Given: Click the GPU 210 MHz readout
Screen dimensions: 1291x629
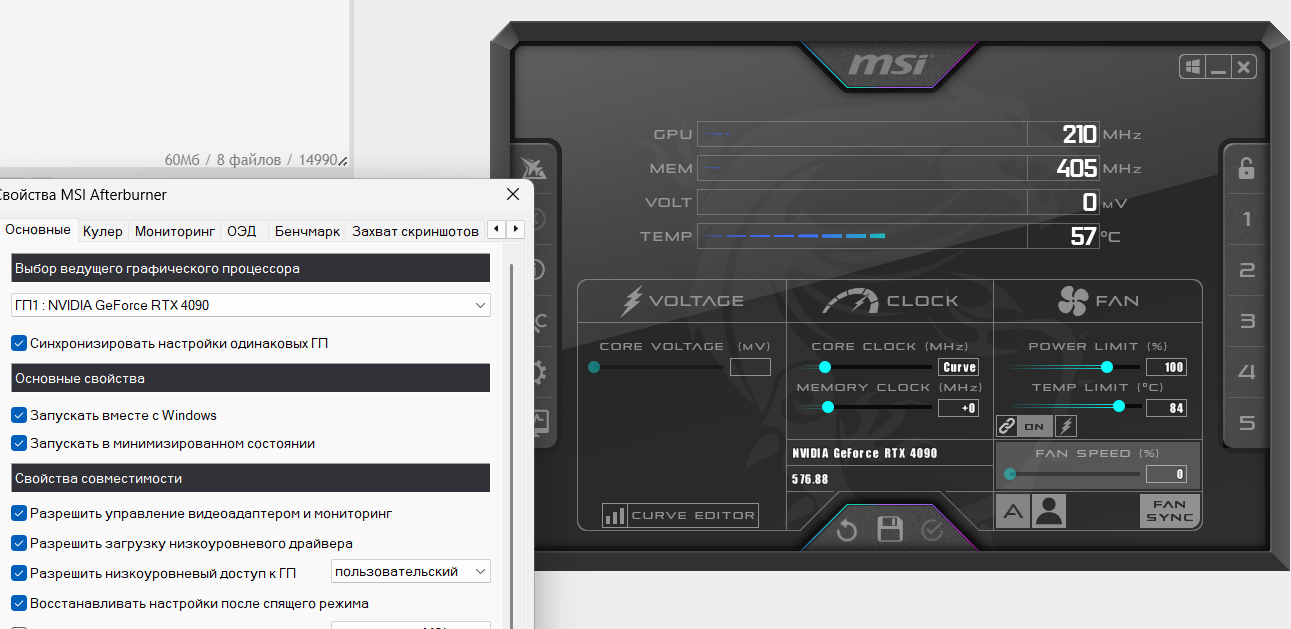Looking at the screenshot, I should [x=1063, y=134].
